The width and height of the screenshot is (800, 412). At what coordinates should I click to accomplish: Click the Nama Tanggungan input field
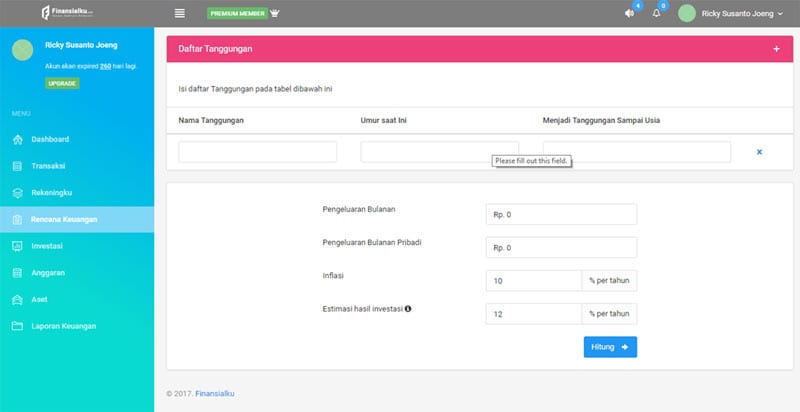point(258,152)
